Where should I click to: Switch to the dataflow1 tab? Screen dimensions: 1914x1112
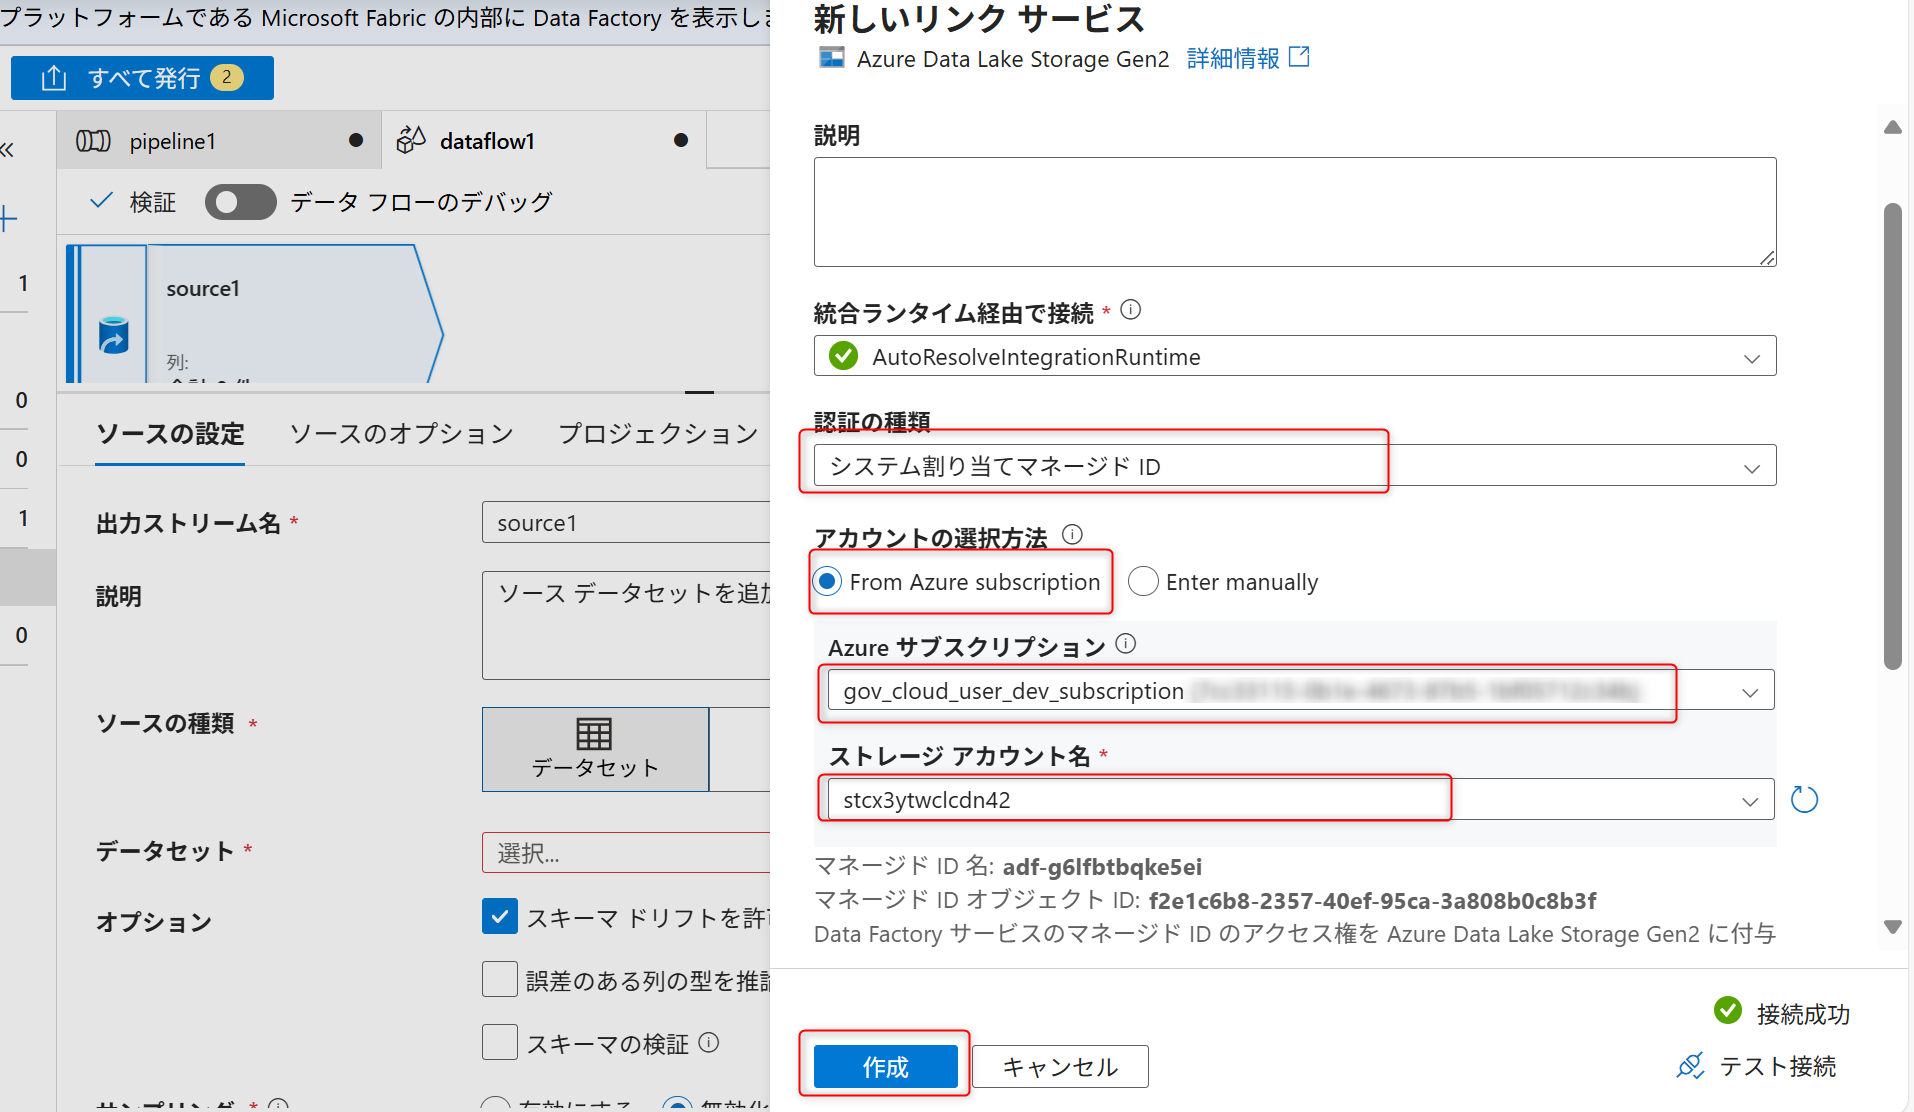click(x=486, y=140)
